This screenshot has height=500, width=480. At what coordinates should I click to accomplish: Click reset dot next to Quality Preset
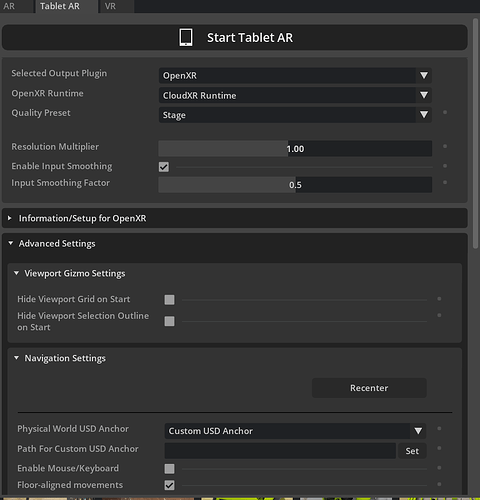pyautogui.click(x=445, y=112)
